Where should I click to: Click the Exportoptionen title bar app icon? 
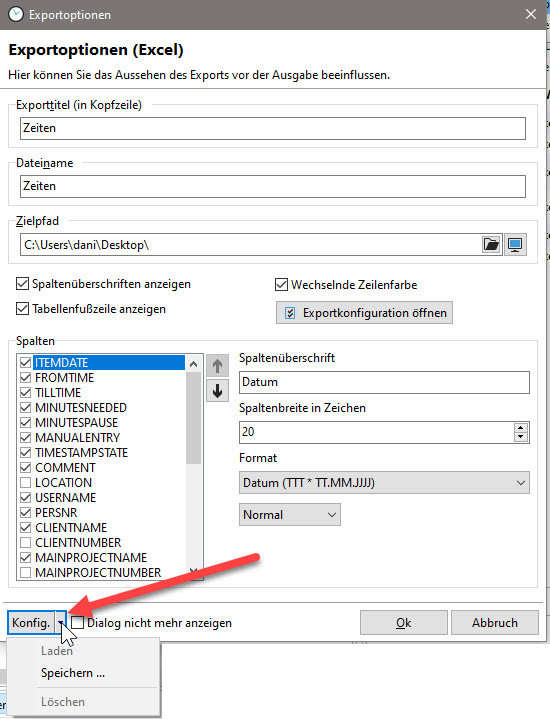tap(16, 15)
